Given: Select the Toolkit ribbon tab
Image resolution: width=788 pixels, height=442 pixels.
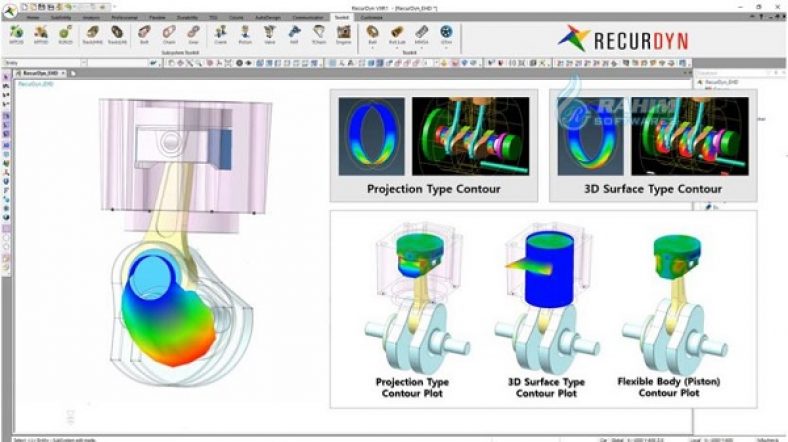Looking at the screenshot, I should coord(342,18).
